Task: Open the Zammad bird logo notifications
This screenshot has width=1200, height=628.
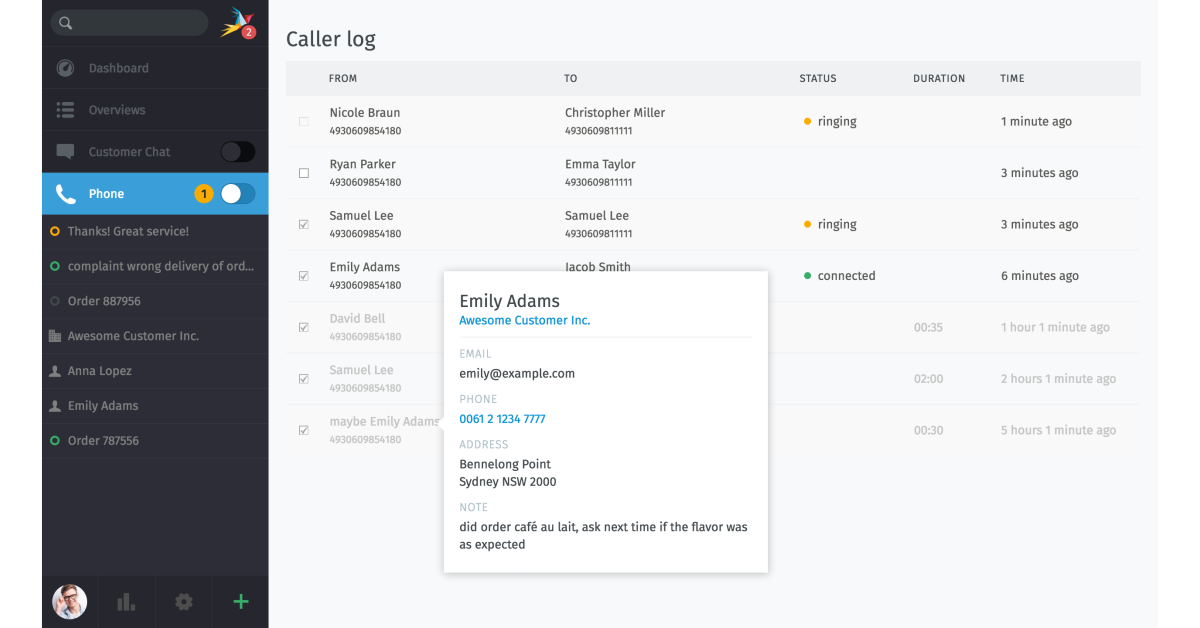Action: click(236, 21)
